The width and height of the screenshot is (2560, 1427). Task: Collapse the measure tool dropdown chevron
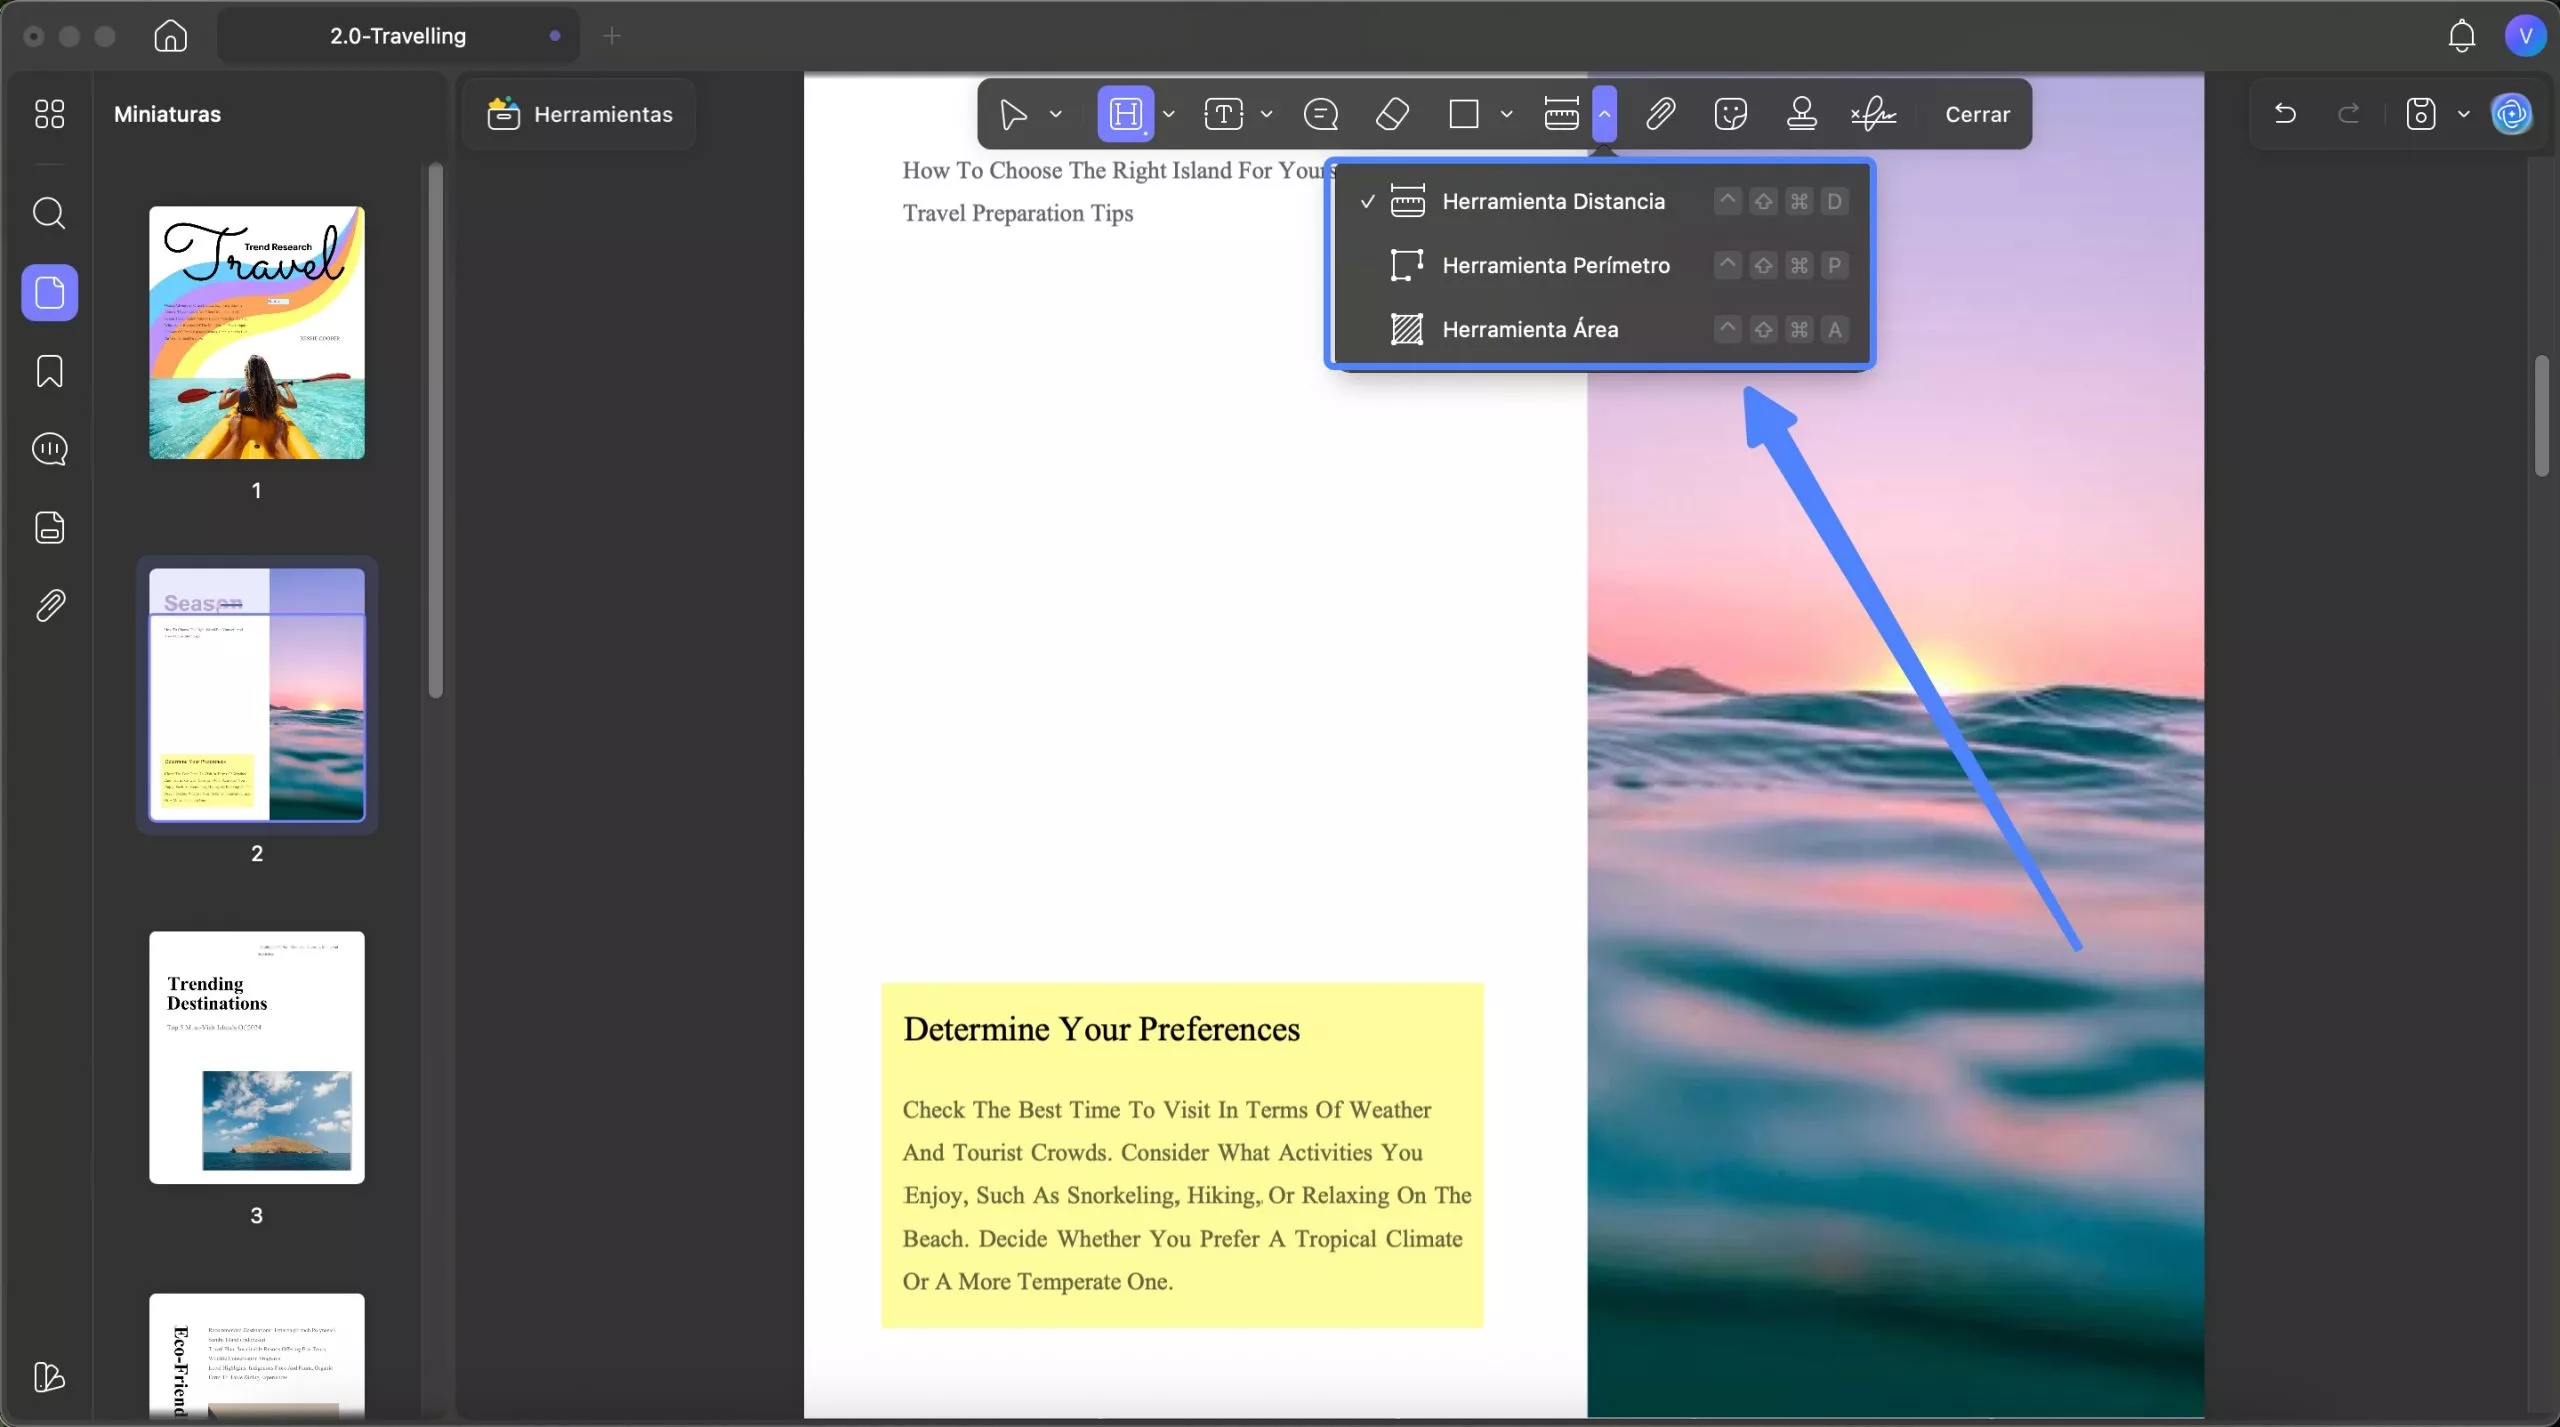(1604, 114)
